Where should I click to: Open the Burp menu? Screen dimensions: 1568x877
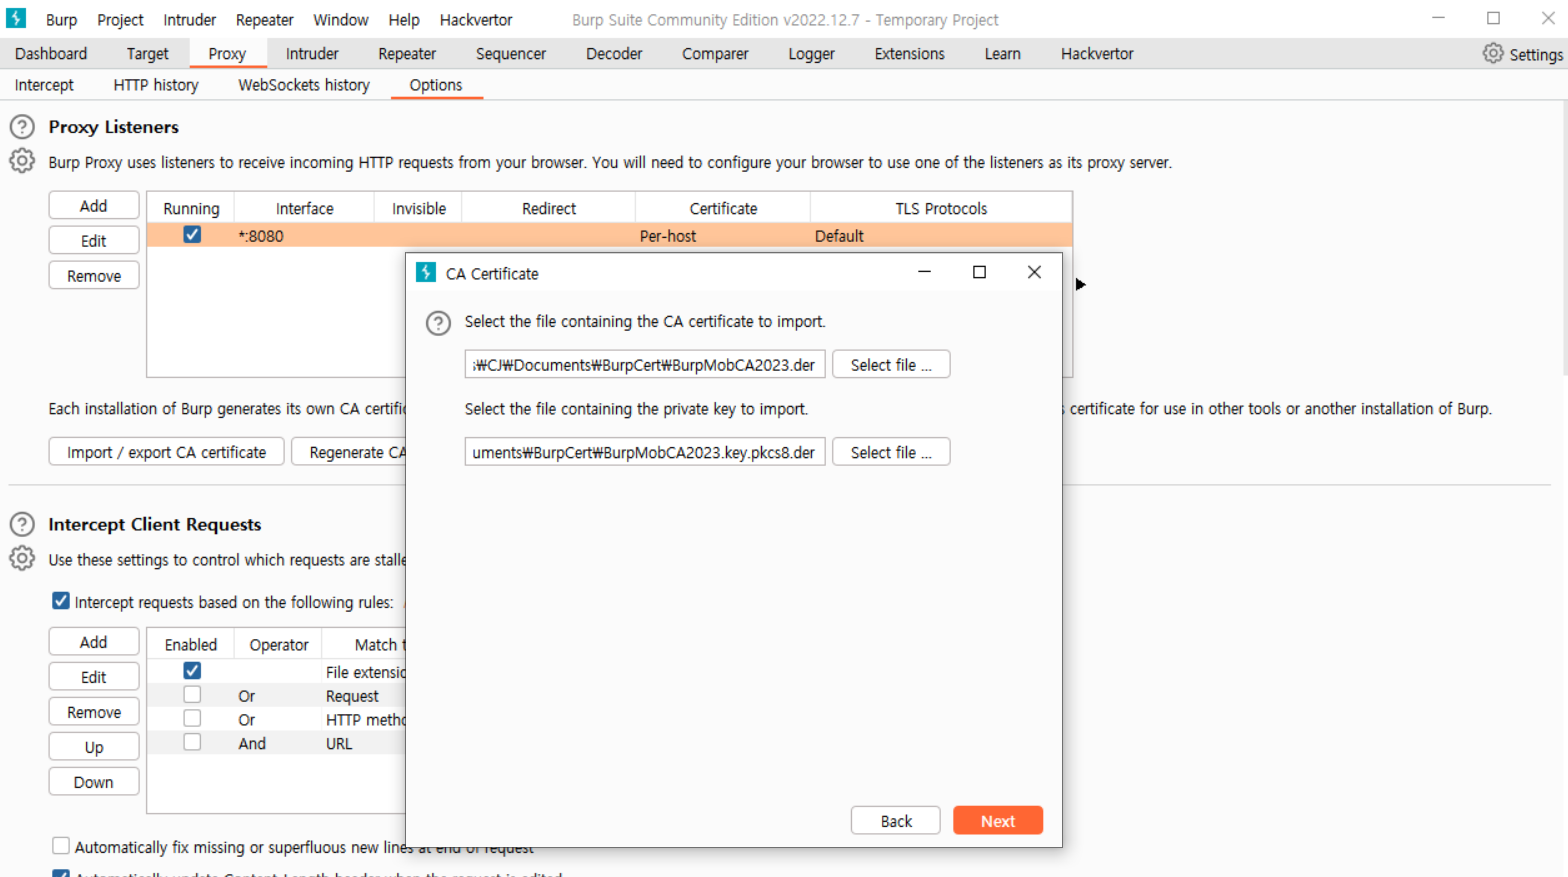pyautogui.click(x=61, y=20)
